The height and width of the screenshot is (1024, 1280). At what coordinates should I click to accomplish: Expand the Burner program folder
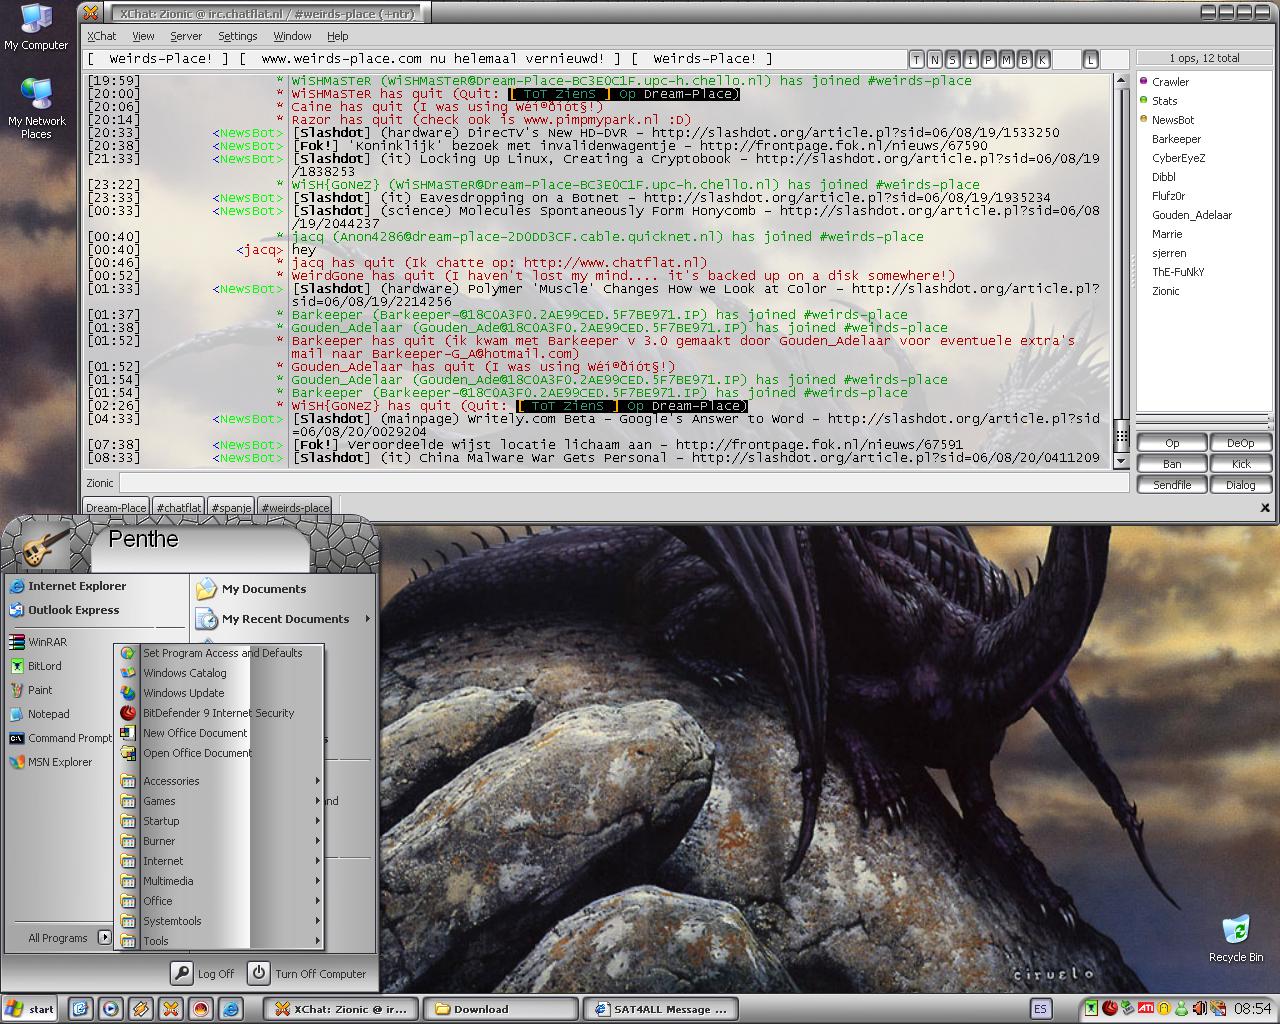[220, 841]
